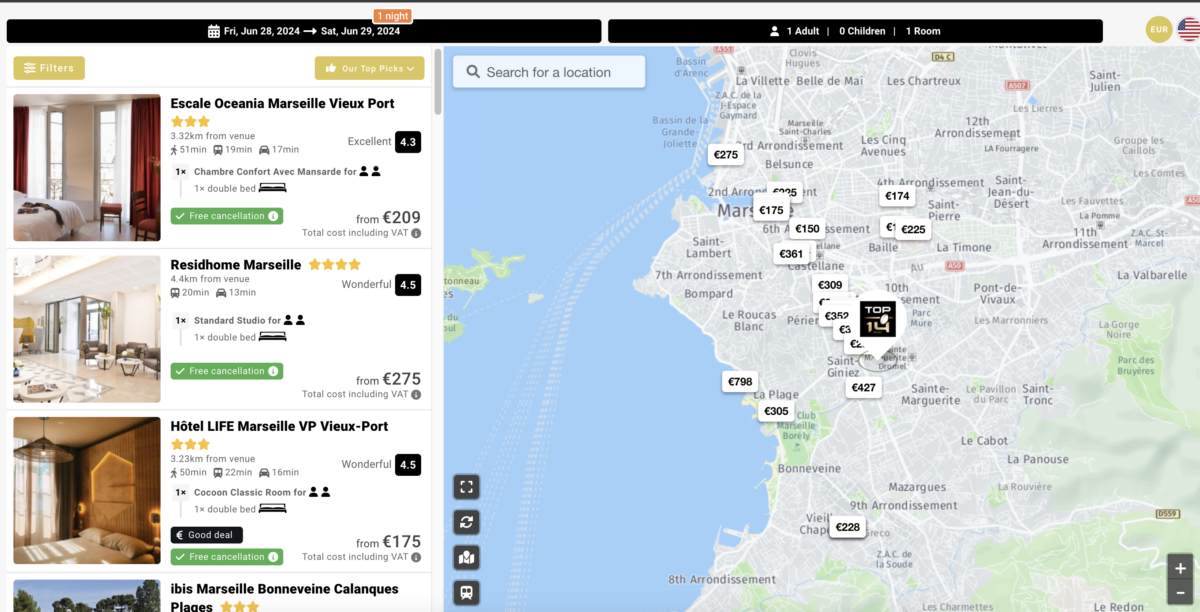This screenshot has height=612, width=1200.
Task: Select the €225 marker near La Timone
Action: click(x=913, y=229)
